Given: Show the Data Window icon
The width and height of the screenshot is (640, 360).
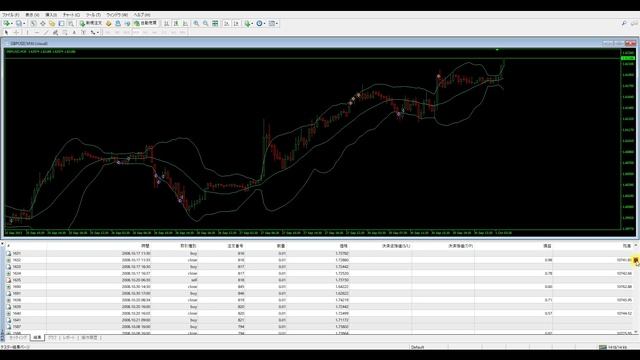Looking at the screenshot, I should [x=42, y=23].
